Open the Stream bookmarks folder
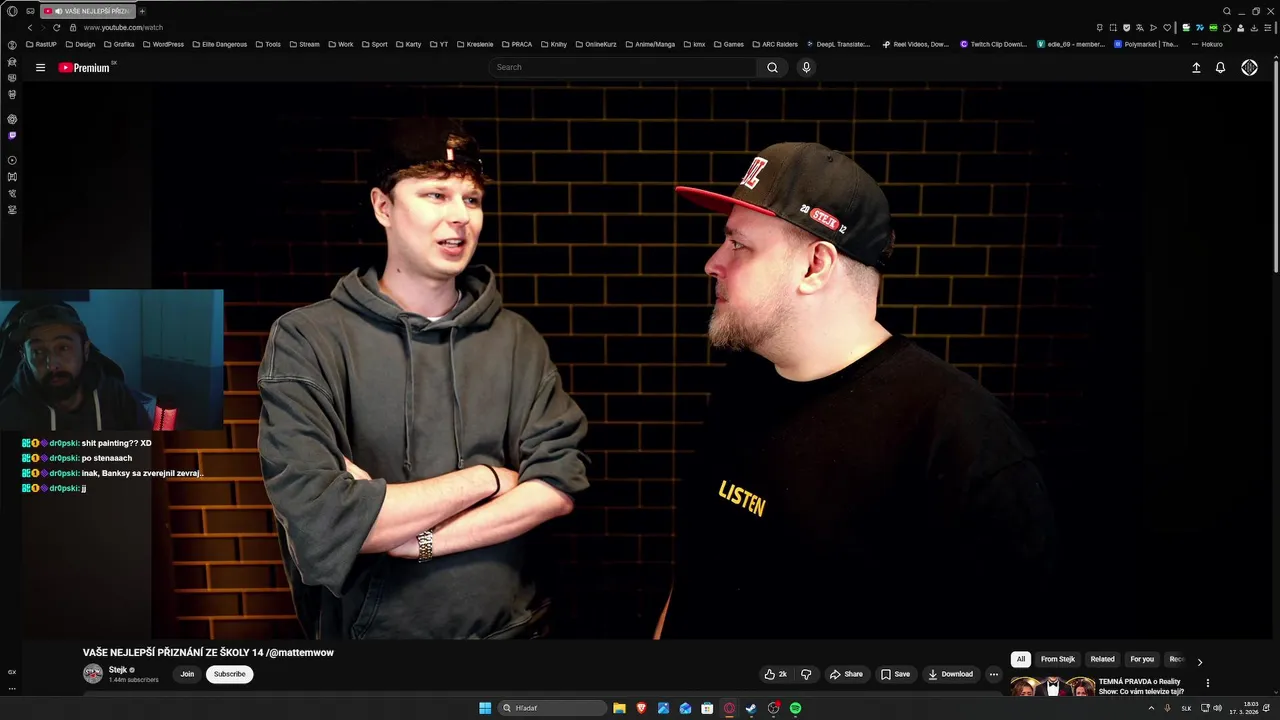Screen dimensions: 1280x720 [x=304, y=44]
